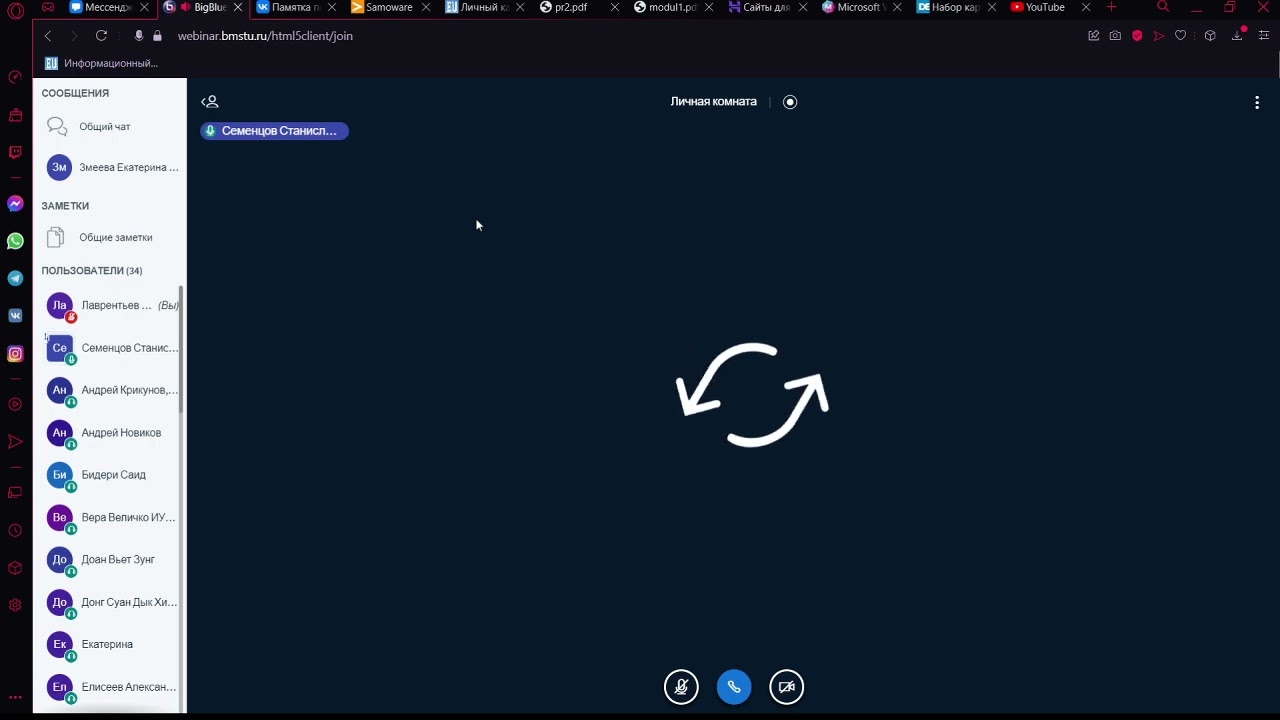Open the browser downloads icon
Viewport: 1280px width, 720px height.
coord(1237,36)
